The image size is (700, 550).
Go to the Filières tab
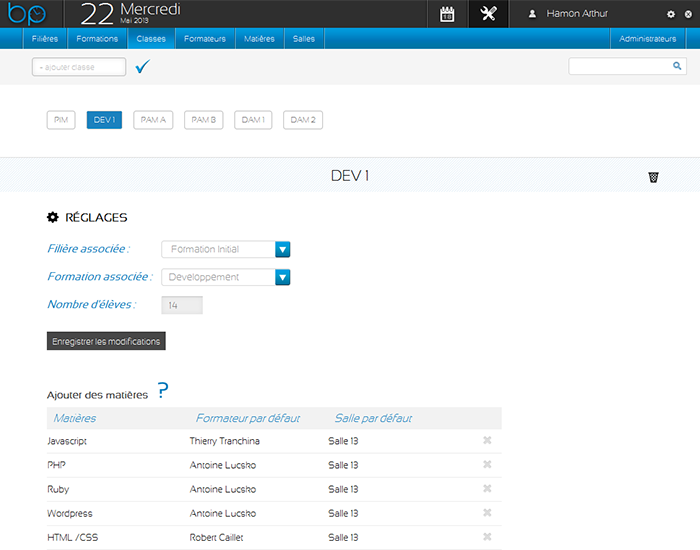pyautogui.click(x=45, y=39)
